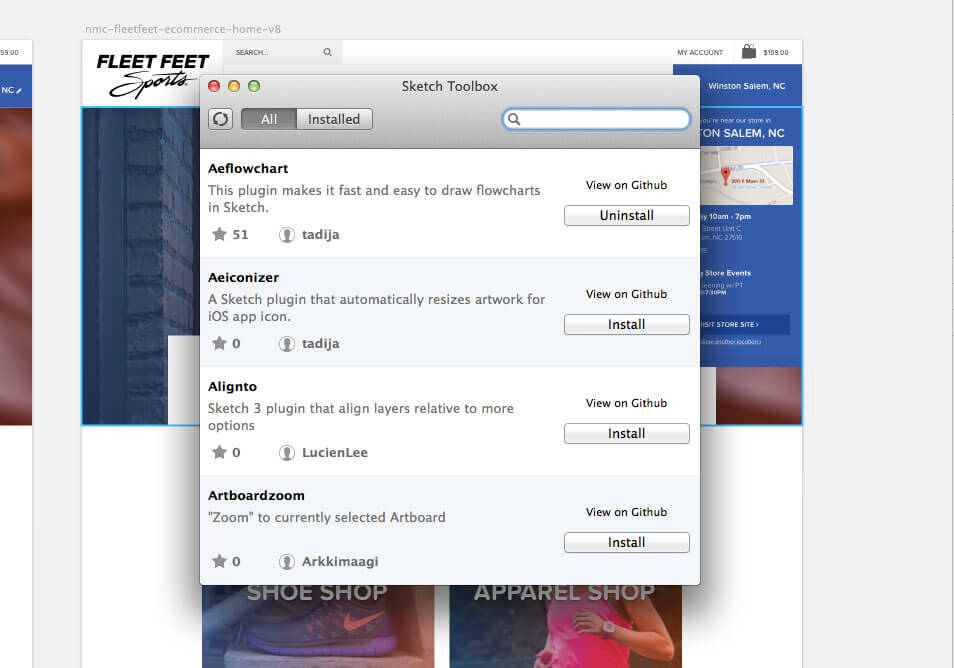954x668 pixels.
Task: Install the Artboardzoom plugin
Action: click(x=626, y=542)
